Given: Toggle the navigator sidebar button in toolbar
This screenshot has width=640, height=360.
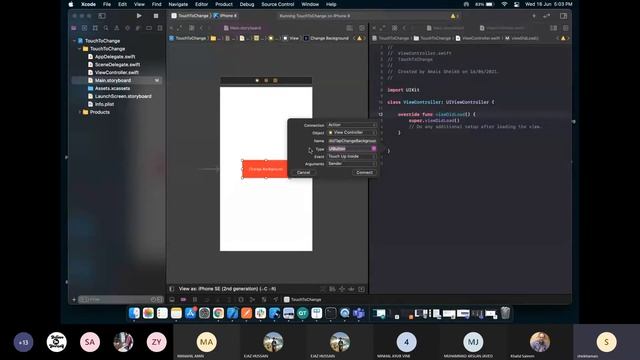Looking at the screenshot, I should pos(102,16).
